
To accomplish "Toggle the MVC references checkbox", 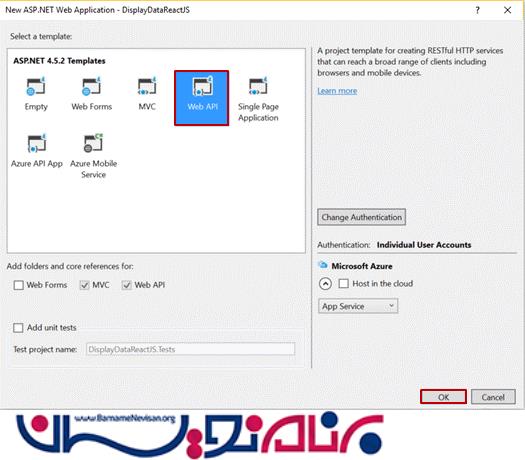I will pyautogui.click(x=84, y=285).
